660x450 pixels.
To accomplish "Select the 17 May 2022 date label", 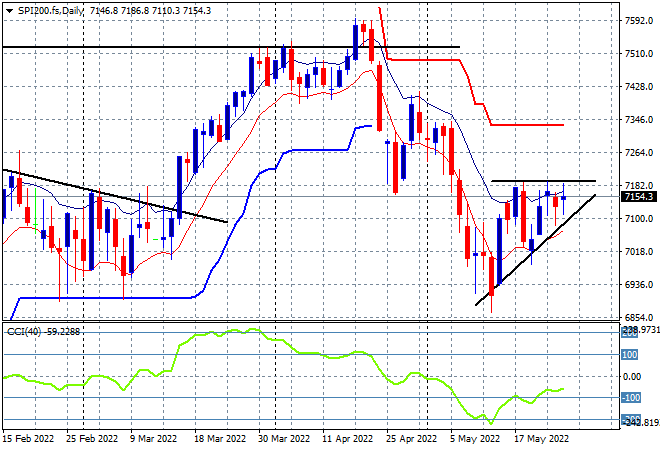I will 541,439.
